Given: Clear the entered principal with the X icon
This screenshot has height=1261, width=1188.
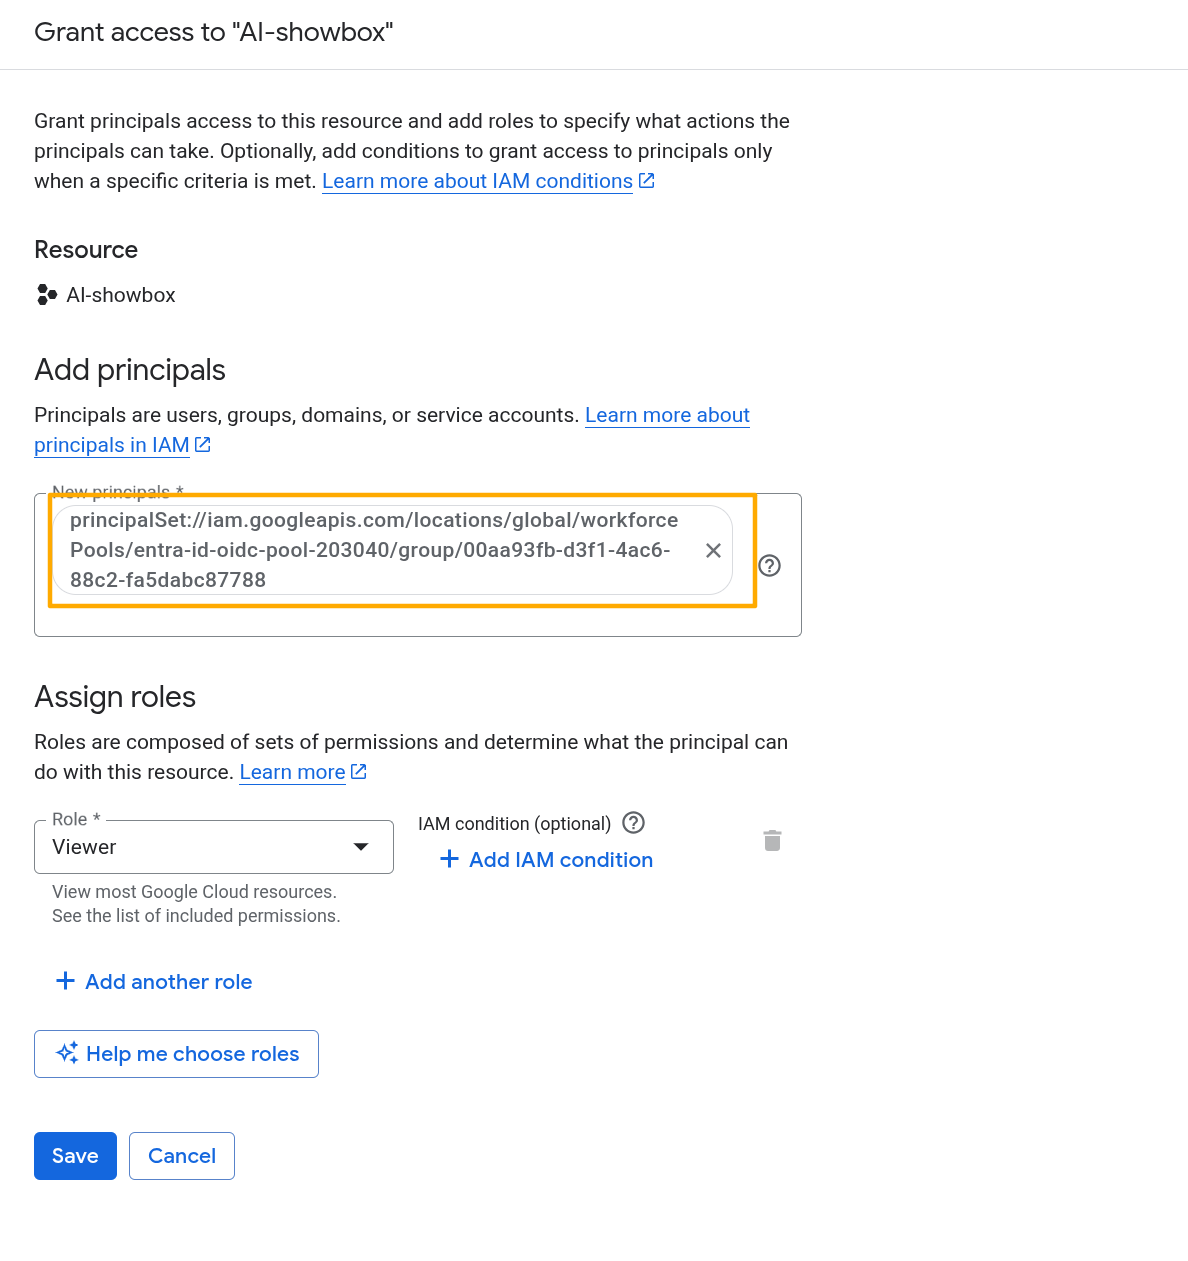Looking at the screenshot, I should (713, 550).
